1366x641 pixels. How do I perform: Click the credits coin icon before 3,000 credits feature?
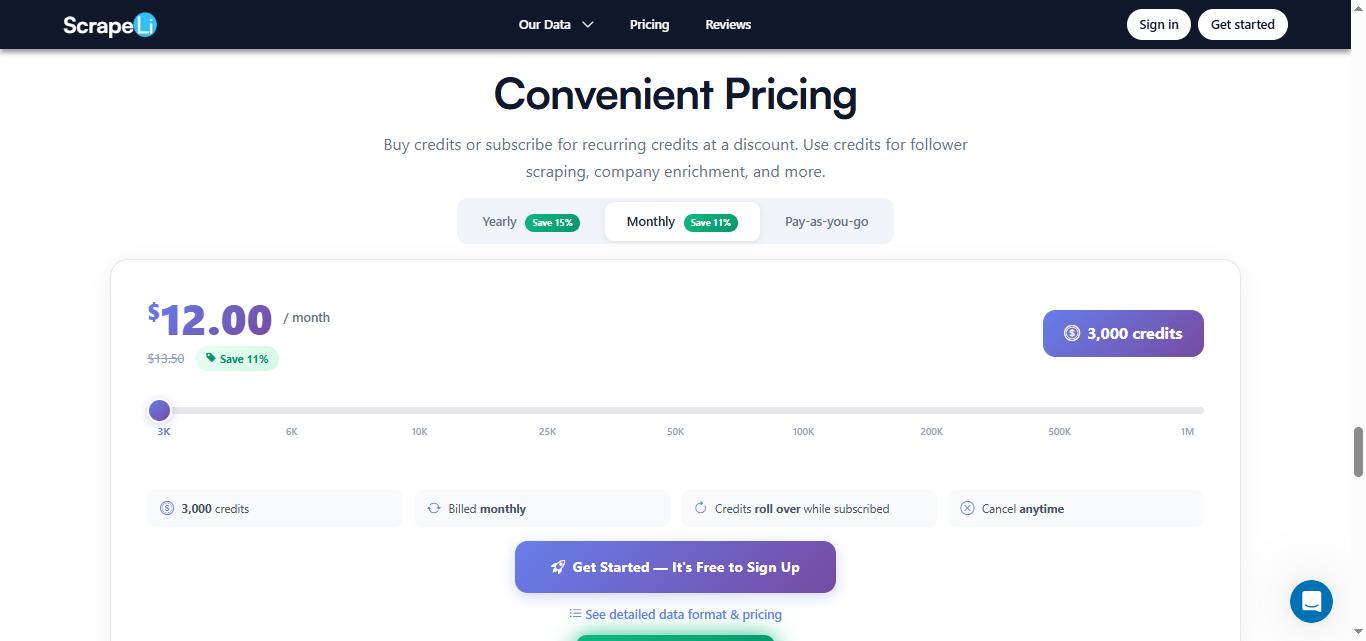click(x=167, y=508)
